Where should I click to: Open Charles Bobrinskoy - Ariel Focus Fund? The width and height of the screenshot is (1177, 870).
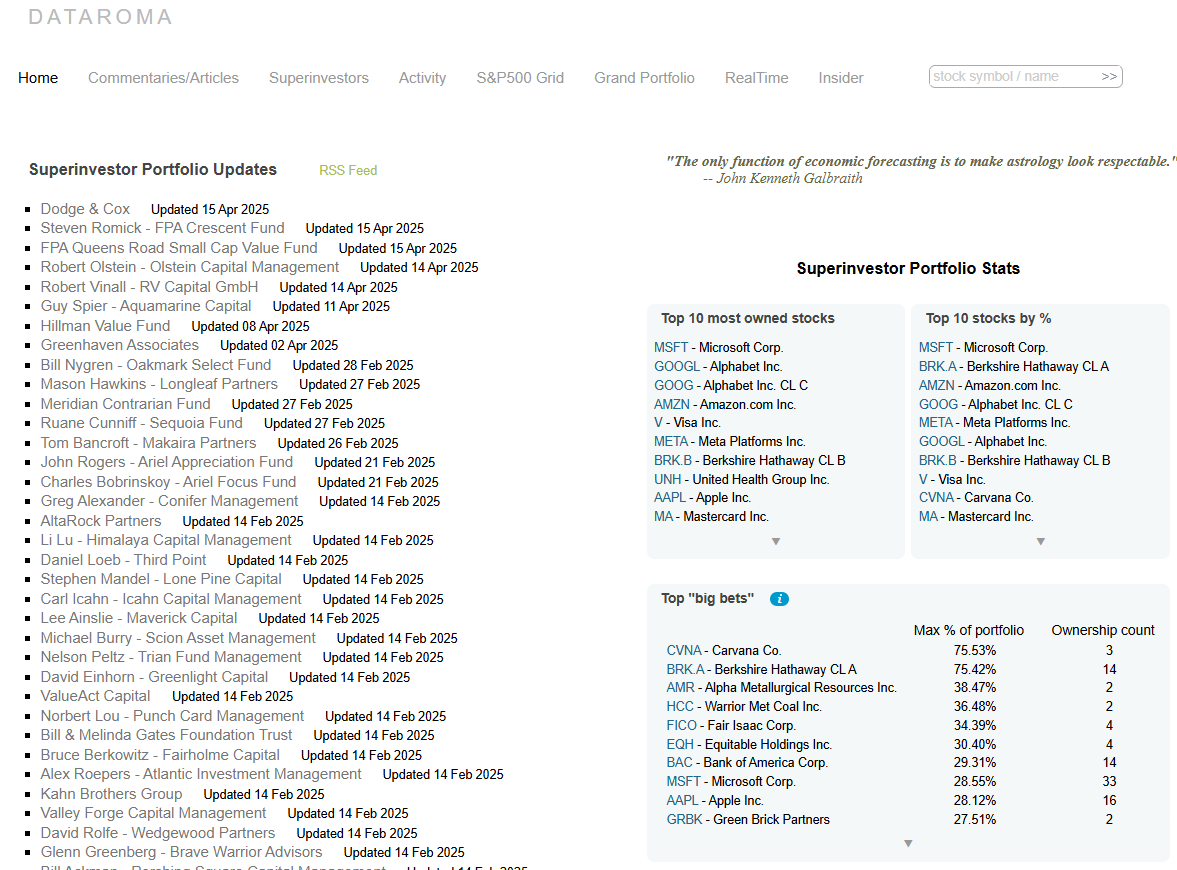[168, 482]
